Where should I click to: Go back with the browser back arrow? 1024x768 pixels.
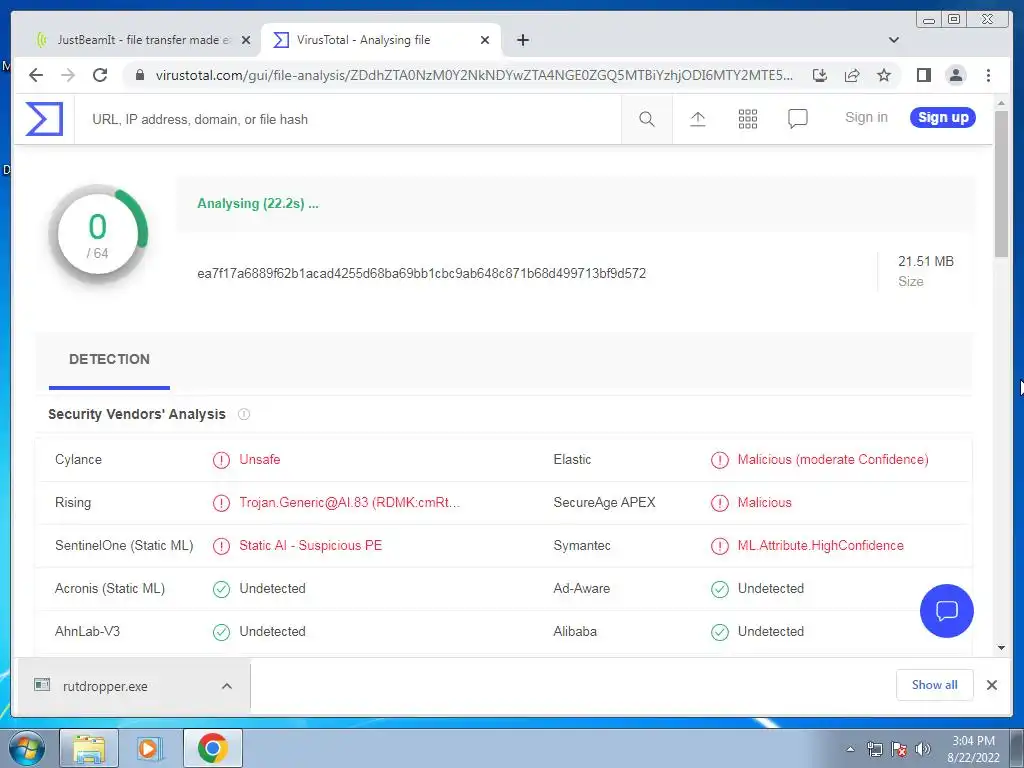point(36,75)
